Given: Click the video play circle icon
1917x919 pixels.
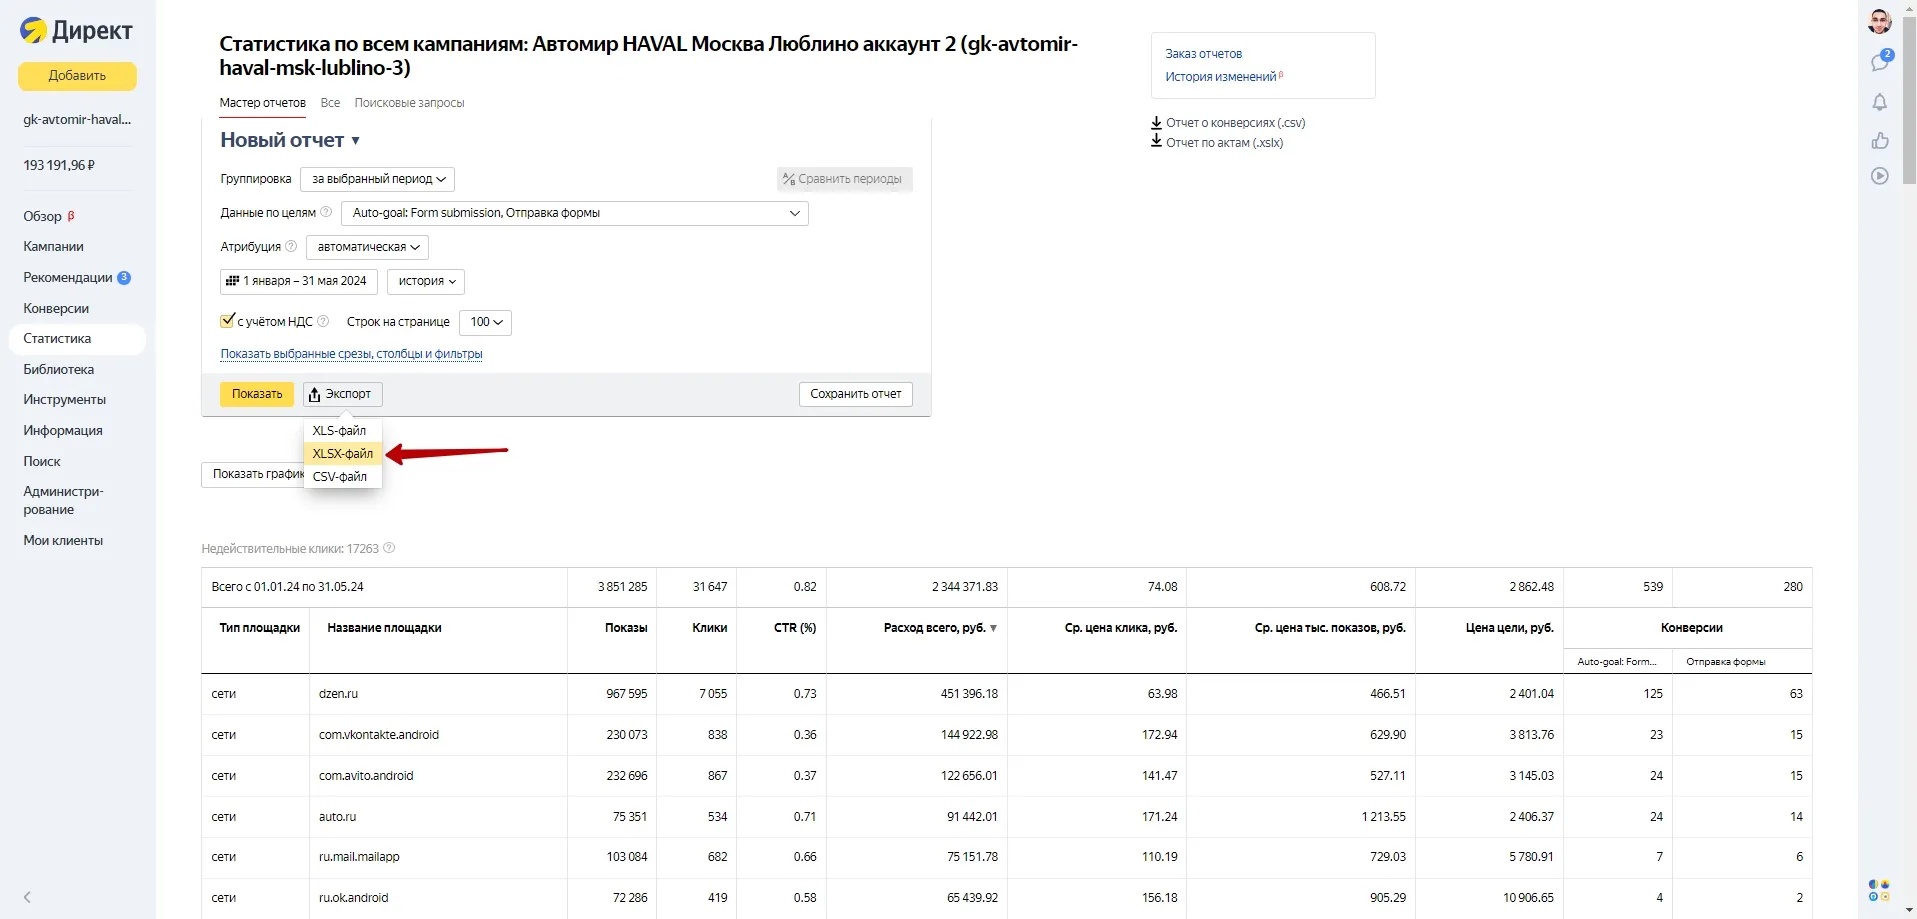Looking at the screenshot, I should pos(1880,176).
